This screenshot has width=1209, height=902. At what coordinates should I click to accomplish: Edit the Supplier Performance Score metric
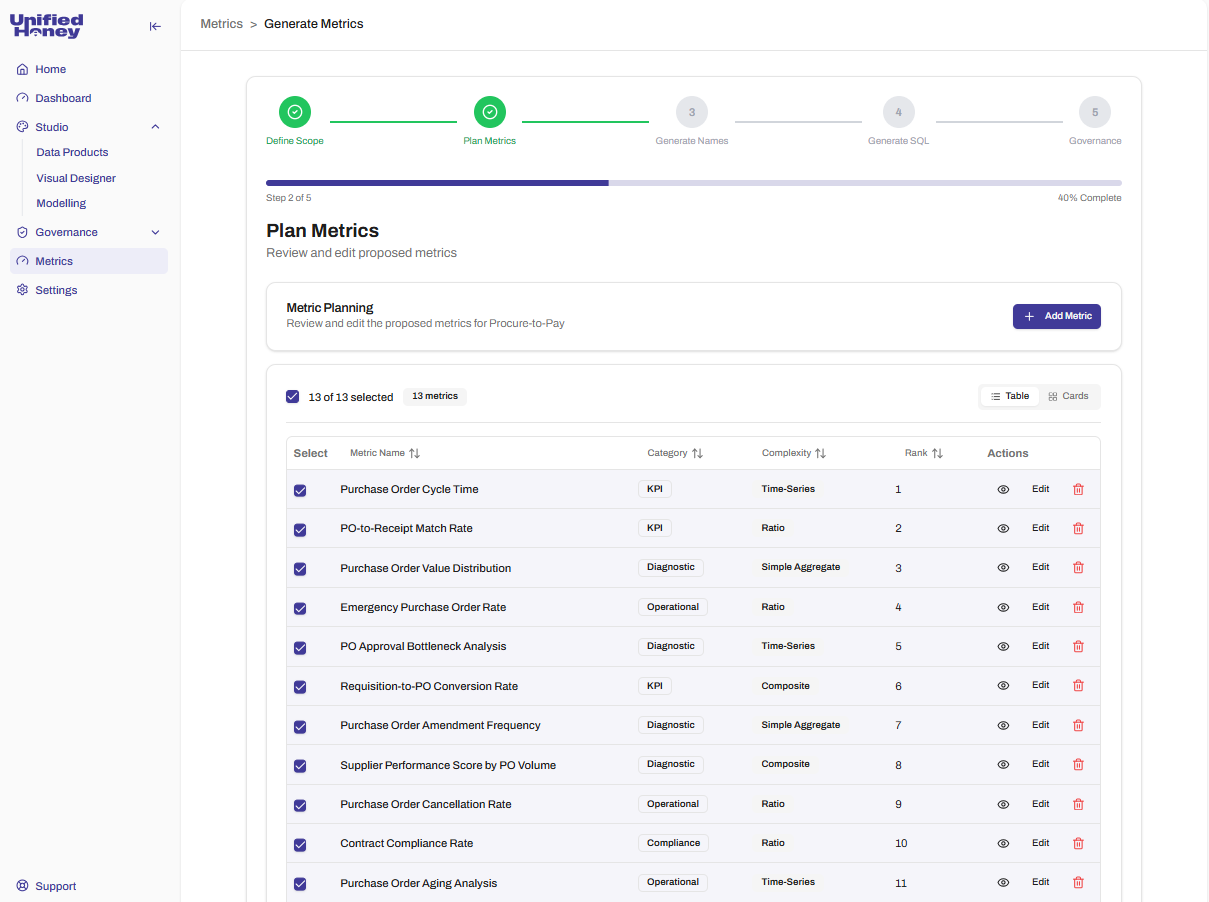tap(1040, 764)
